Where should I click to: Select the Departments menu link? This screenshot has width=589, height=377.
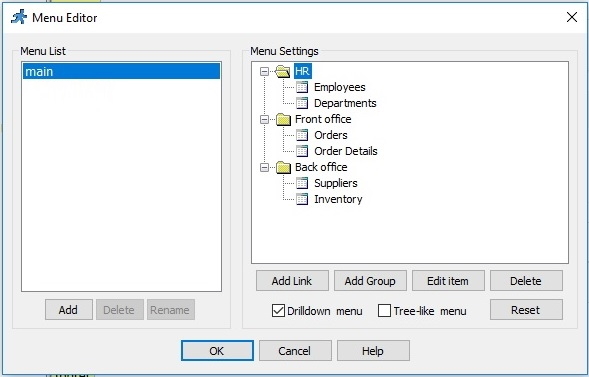[x=345, y=103]
